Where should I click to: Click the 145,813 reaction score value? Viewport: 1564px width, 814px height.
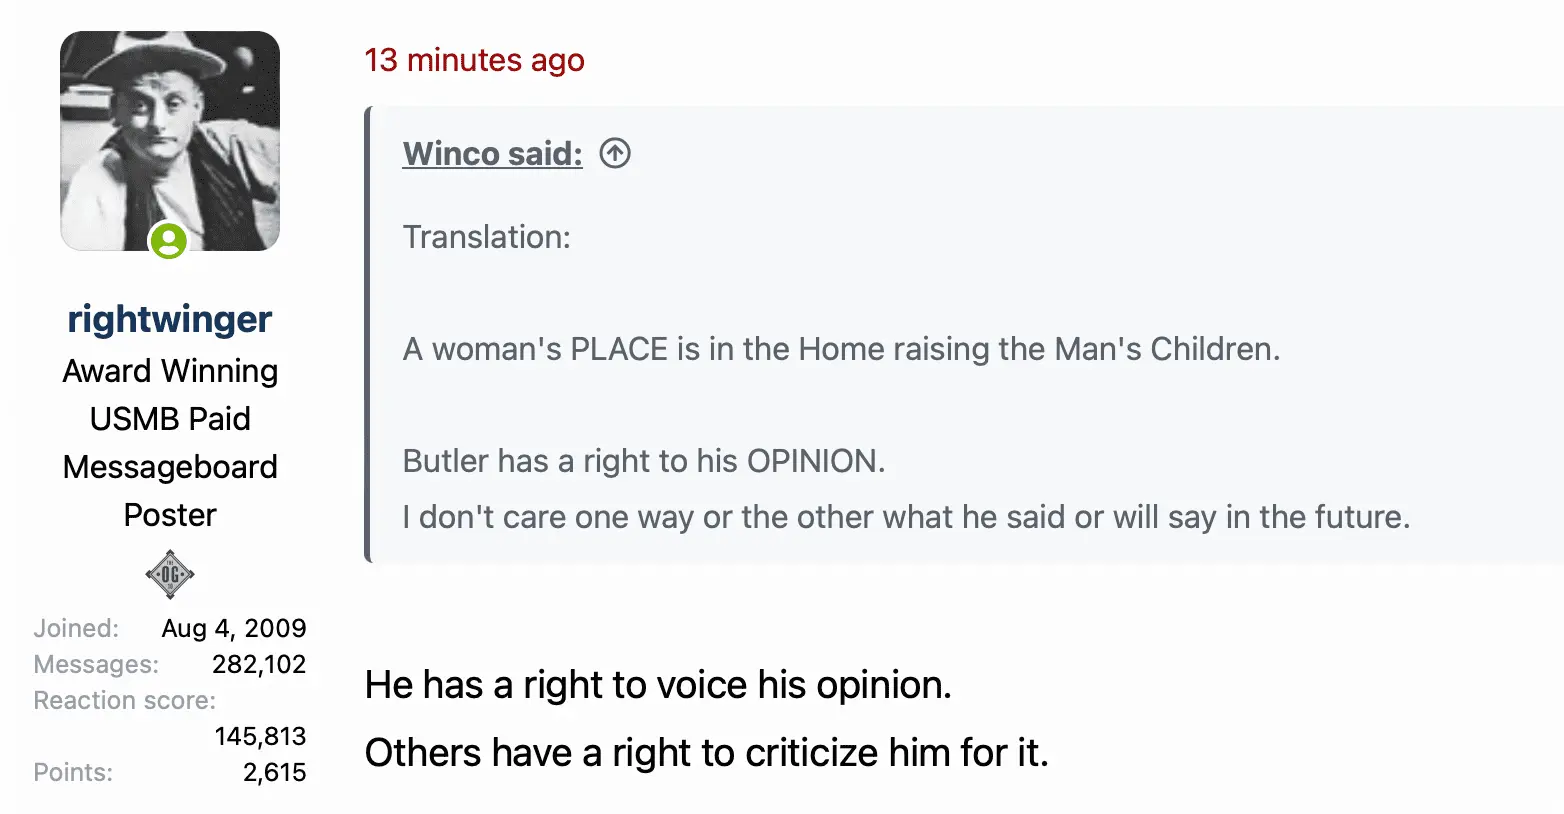(260, 736)
